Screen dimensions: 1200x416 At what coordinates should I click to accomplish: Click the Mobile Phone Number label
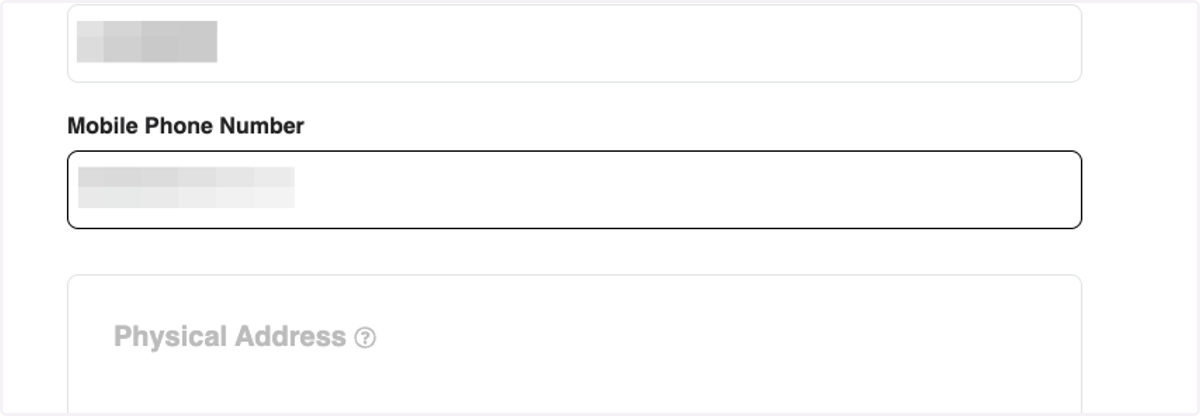(186, 126)
